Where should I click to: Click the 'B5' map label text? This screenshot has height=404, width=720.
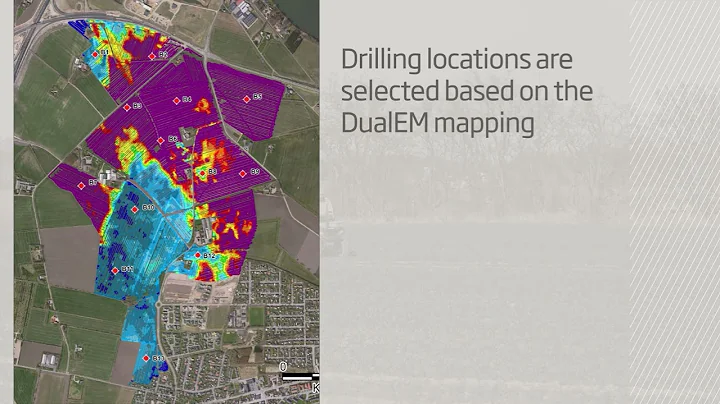point(257,96)
